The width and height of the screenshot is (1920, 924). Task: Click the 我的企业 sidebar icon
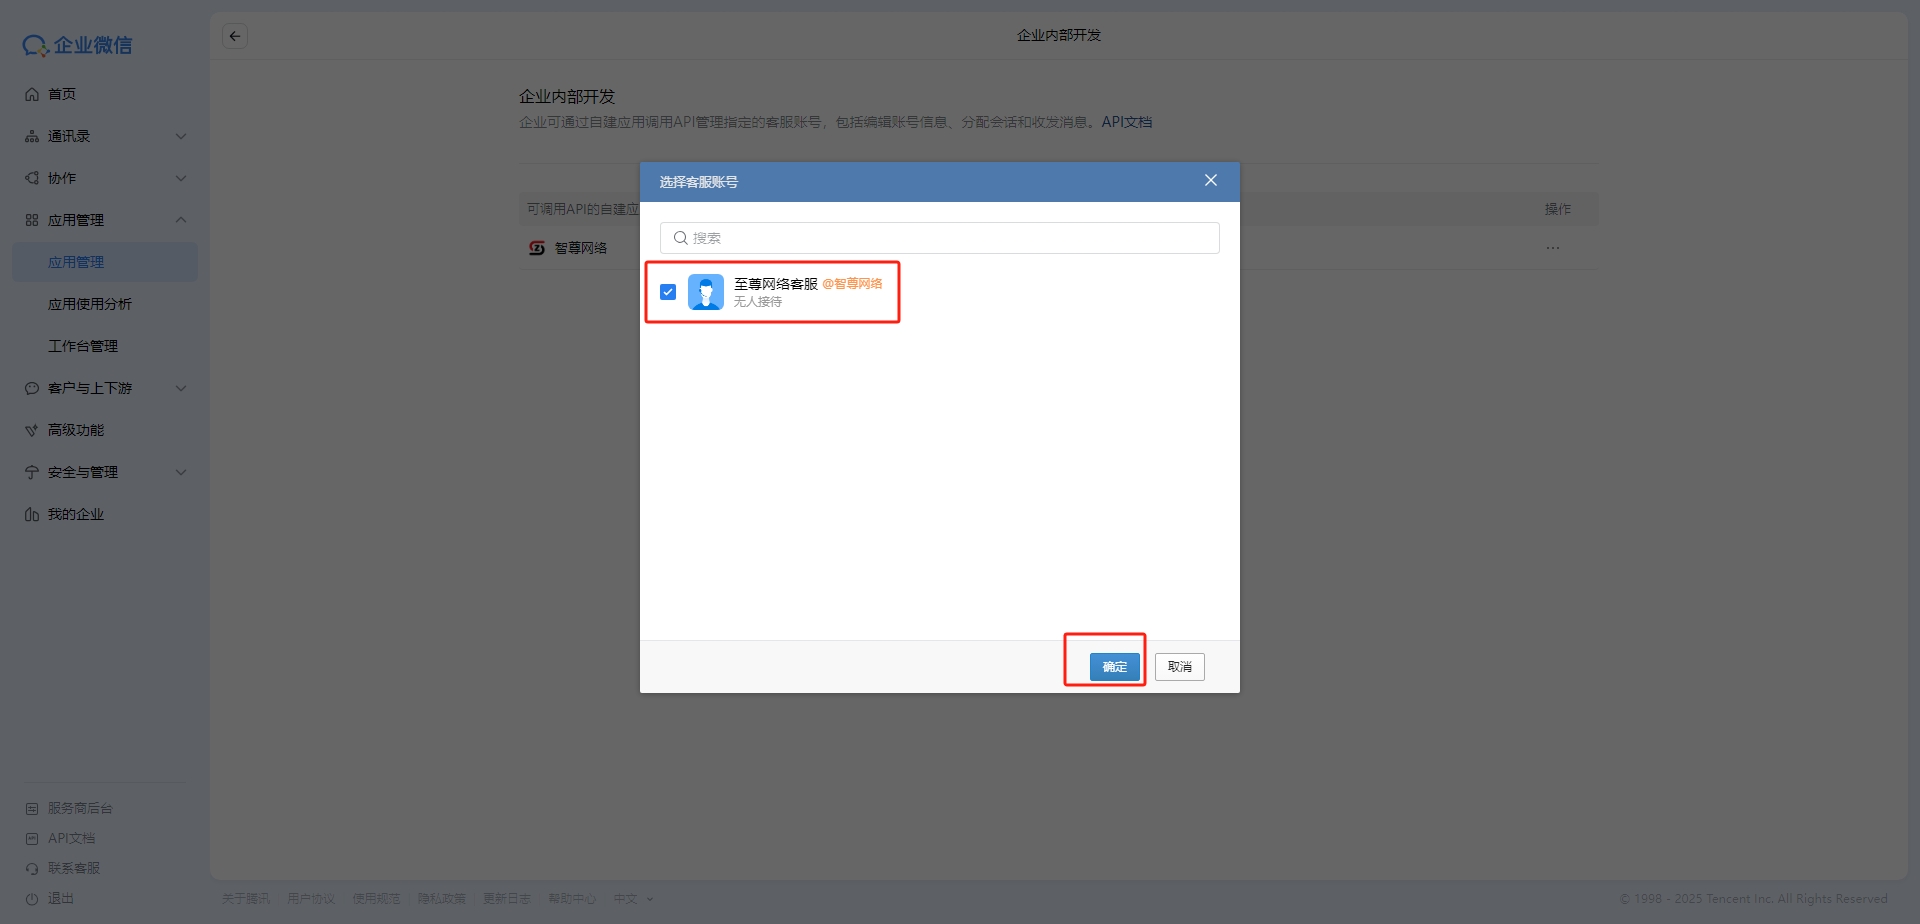click(32, 514)
